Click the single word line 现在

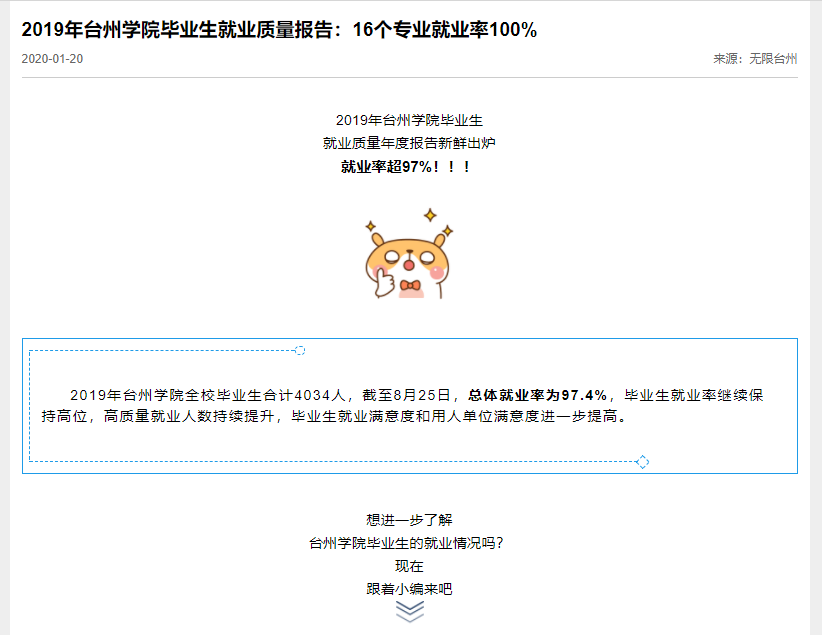pos(409,566)
